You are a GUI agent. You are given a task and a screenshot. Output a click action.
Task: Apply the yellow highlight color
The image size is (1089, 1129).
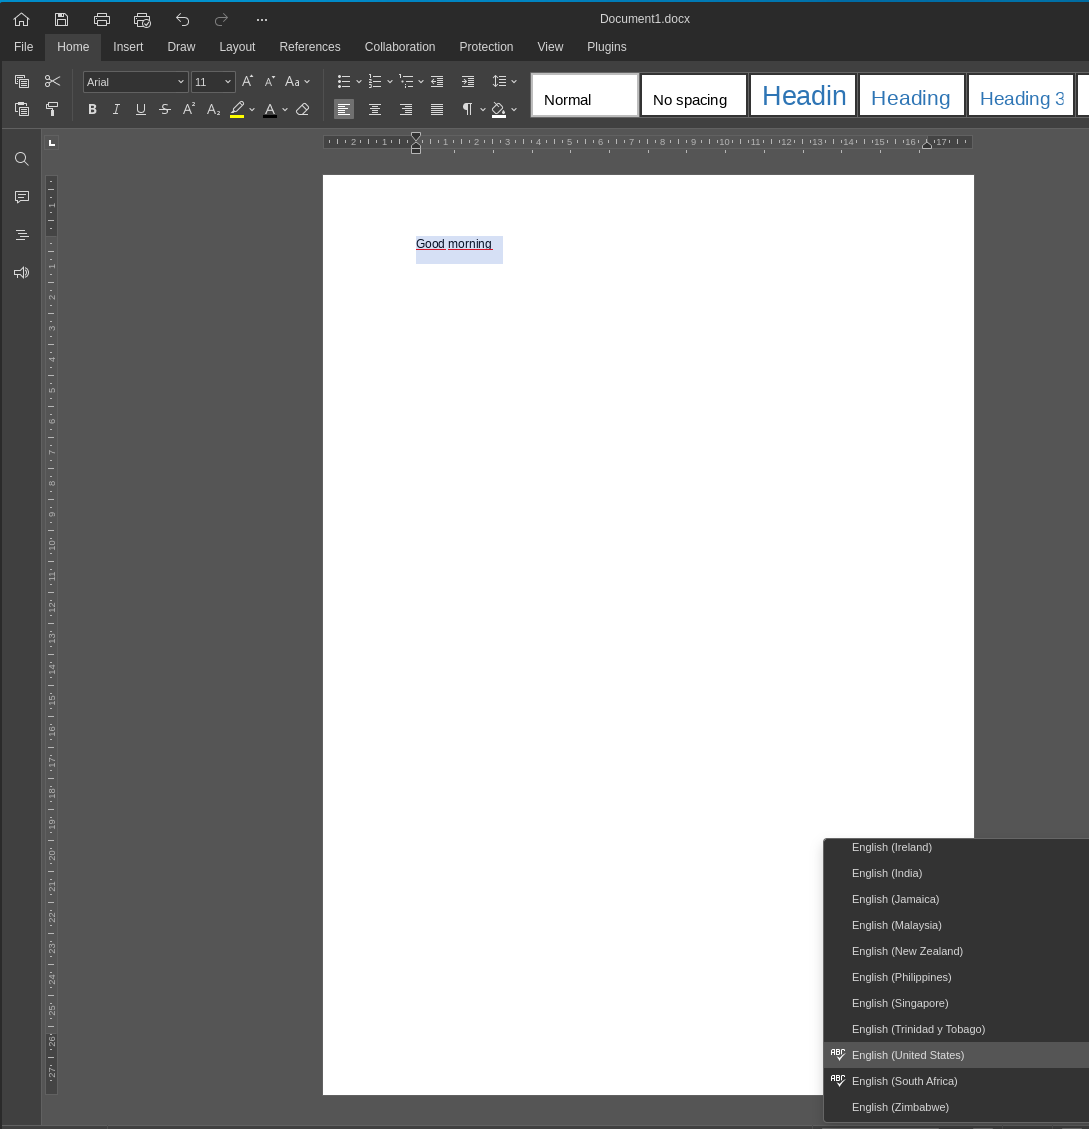(x=237, y=109)
